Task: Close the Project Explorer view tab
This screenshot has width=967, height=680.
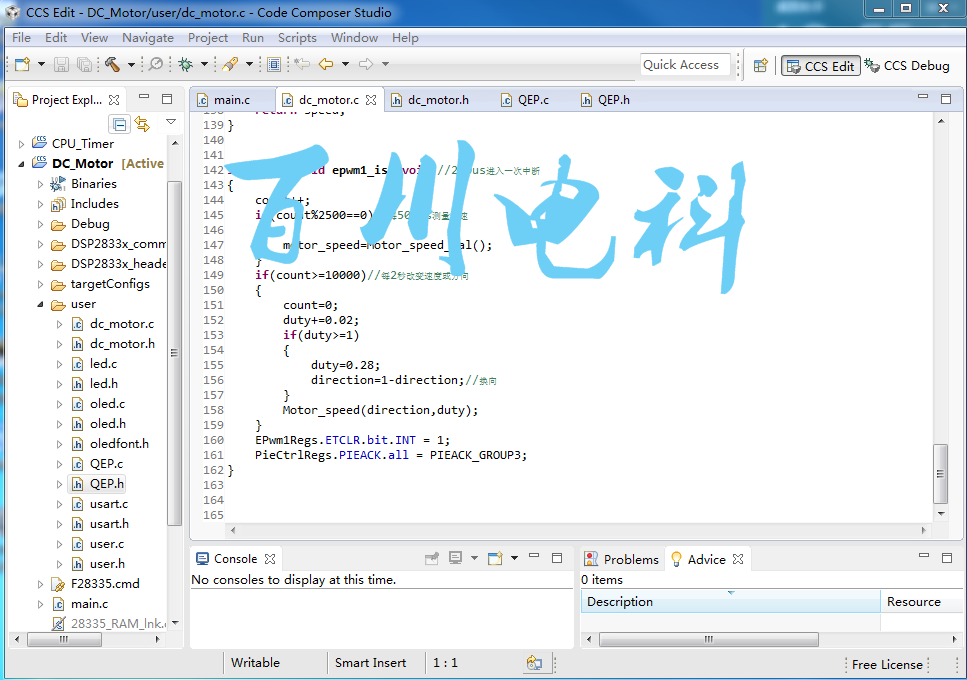Action: (x=114, y=99)
